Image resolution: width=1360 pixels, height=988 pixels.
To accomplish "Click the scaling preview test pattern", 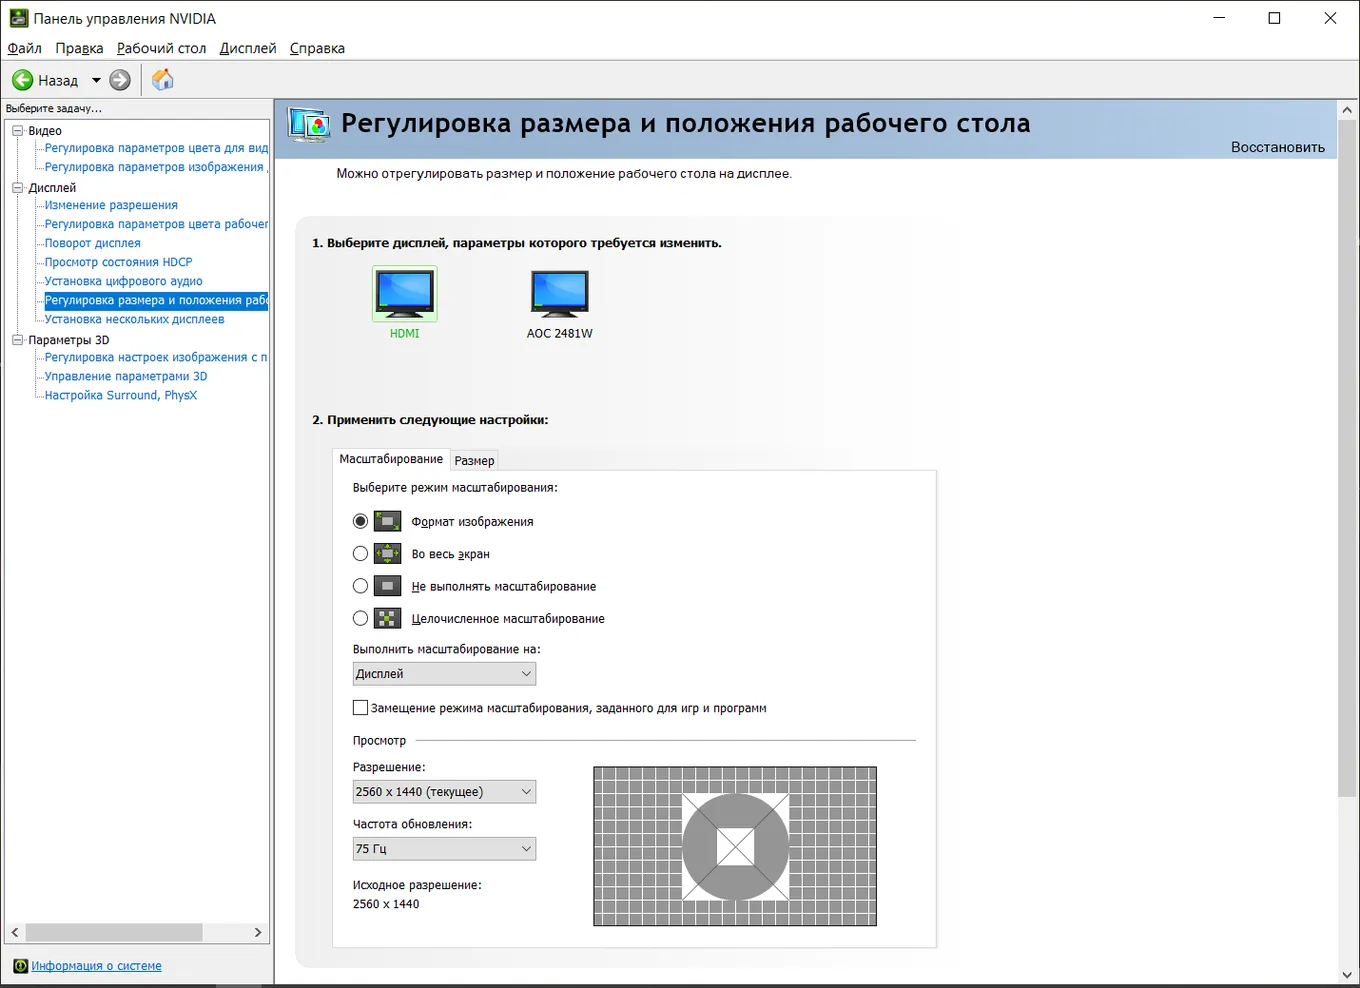I will pyautogui.click(x=735, y=846).
